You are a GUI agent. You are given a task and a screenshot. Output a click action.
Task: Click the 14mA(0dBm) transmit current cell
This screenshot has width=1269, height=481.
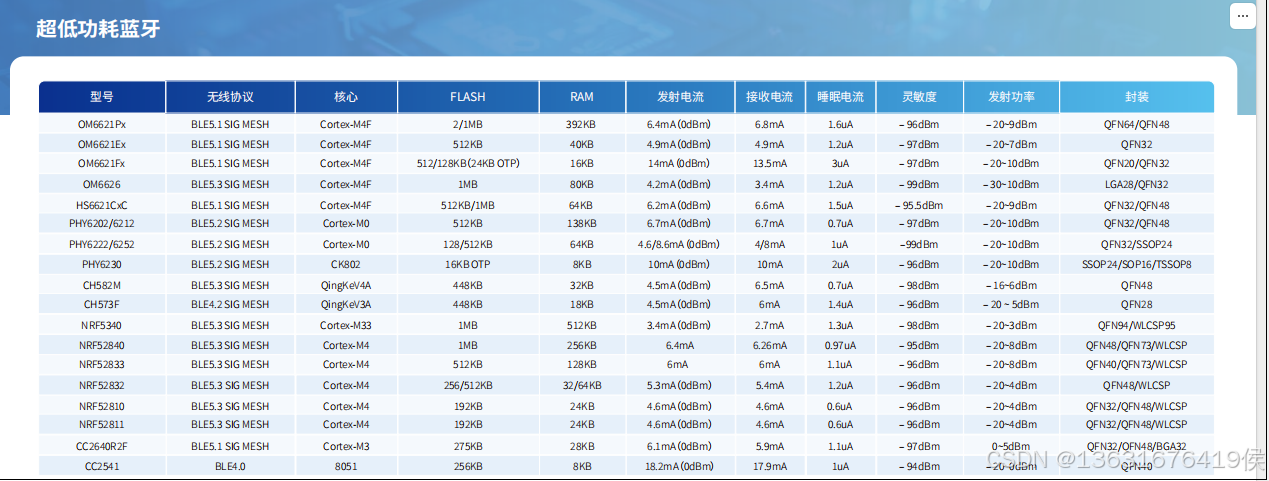(680, 163)
